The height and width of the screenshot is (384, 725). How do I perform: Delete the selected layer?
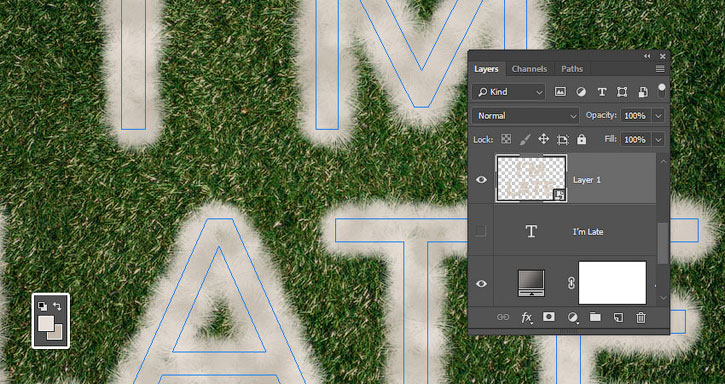point(641,317)
